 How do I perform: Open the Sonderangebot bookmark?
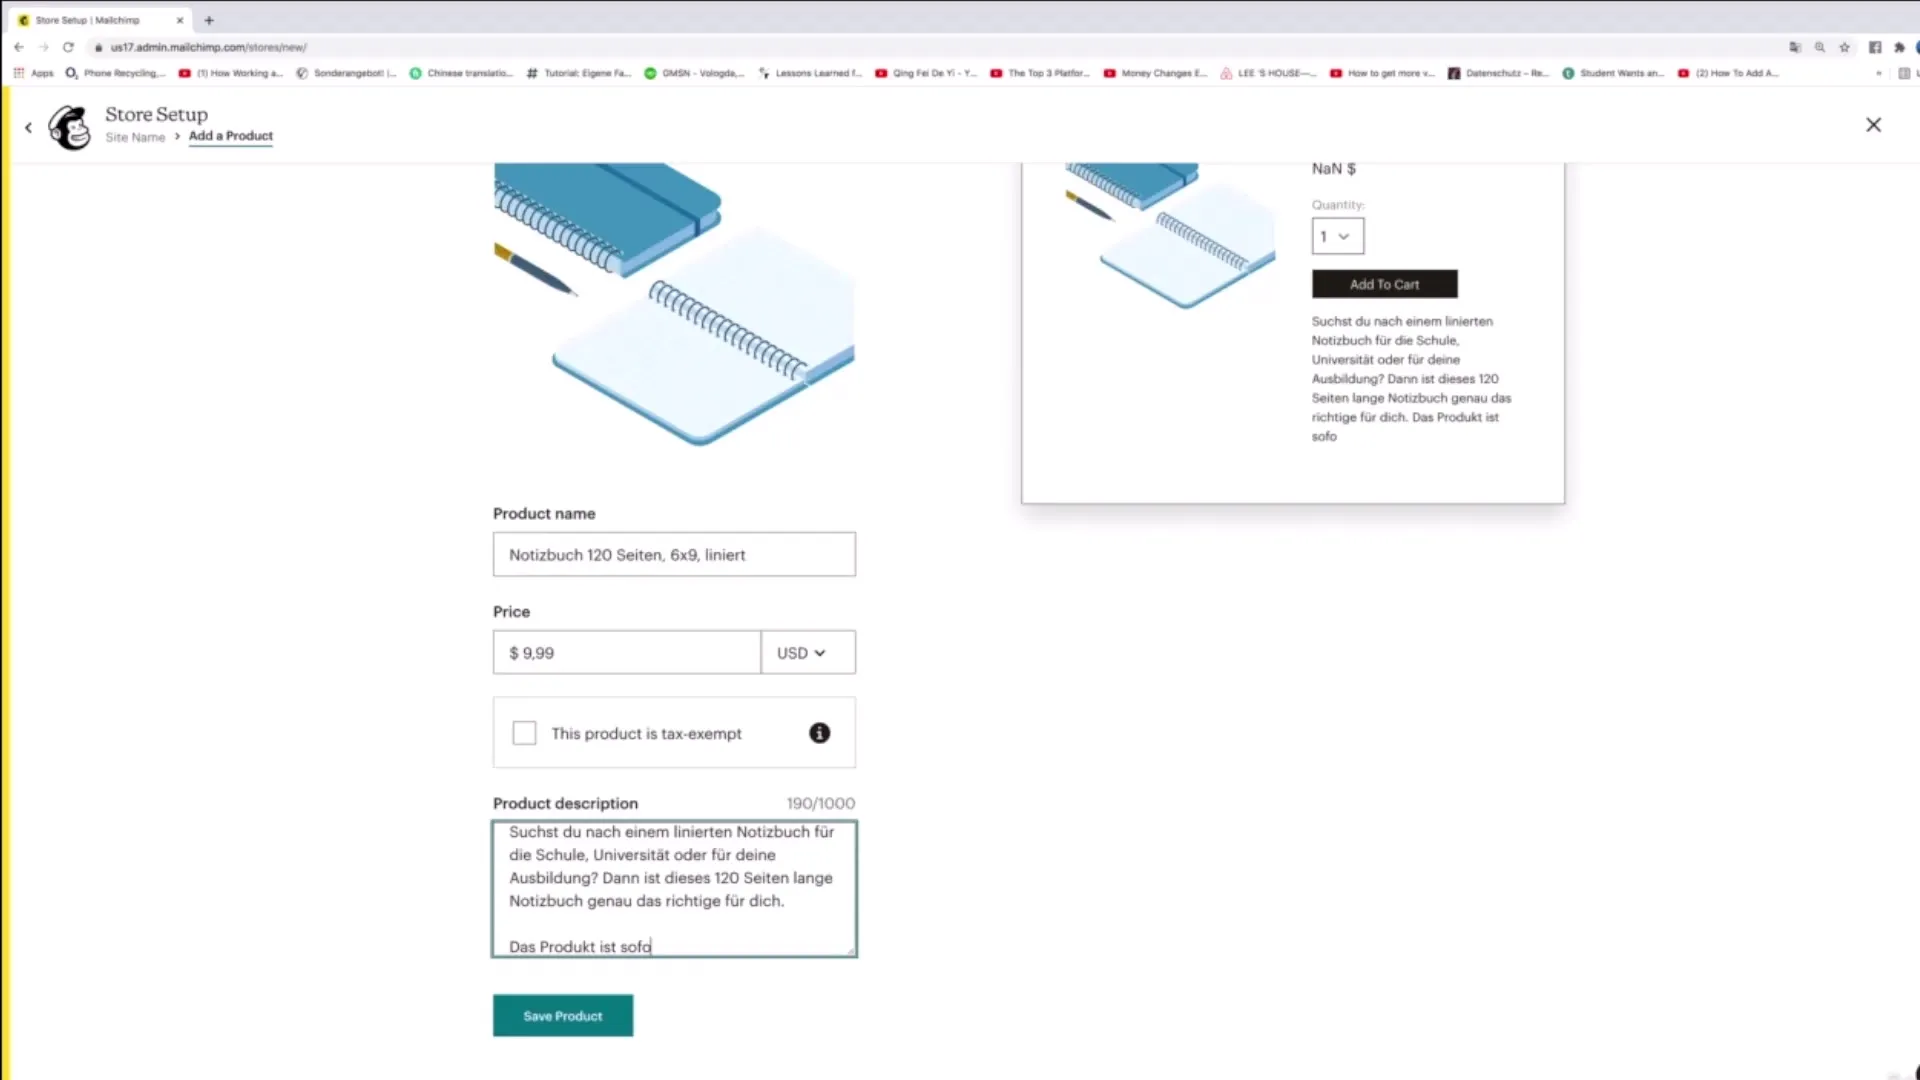pos(346,73)
